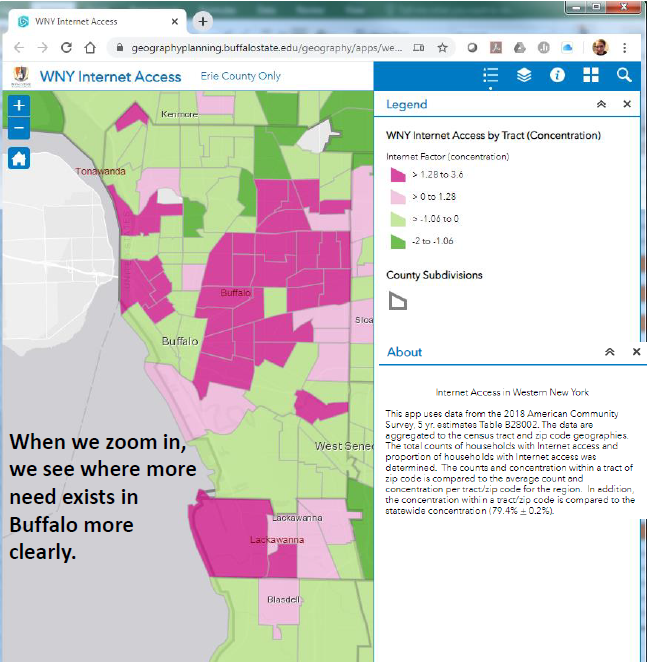Screen dimensions: 647x662
Task: Reset map to default home extent
Action: pos(19,158)
